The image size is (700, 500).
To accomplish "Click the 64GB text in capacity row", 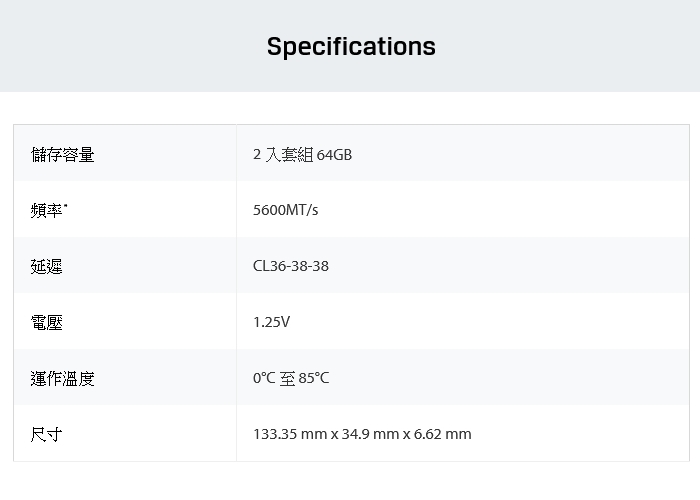I will tap(334, 155).
